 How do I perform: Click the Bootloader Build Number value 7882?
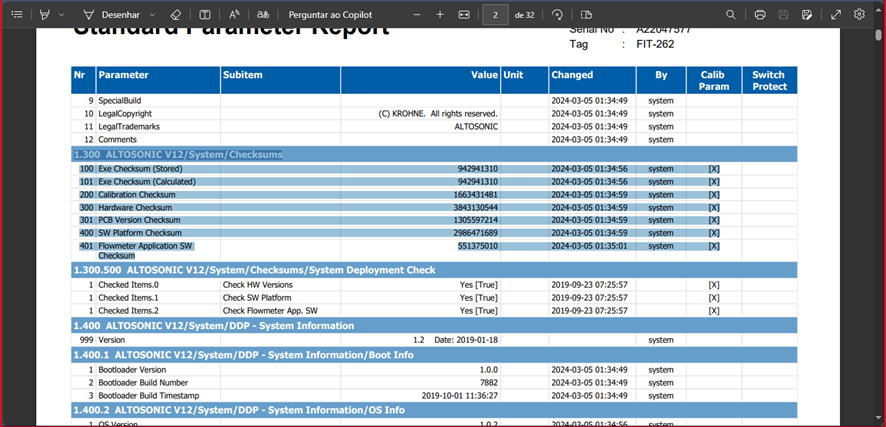pyautogui.click(x=489, y=383)
